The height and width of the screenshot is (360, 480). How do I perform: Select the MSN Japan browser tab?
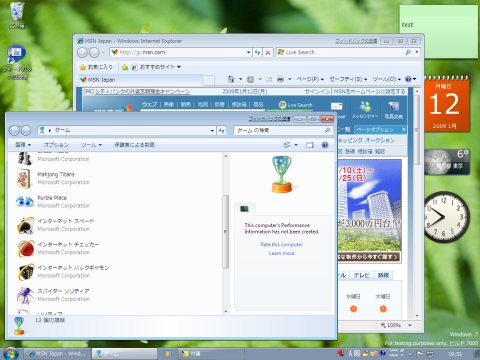(140, 80)
